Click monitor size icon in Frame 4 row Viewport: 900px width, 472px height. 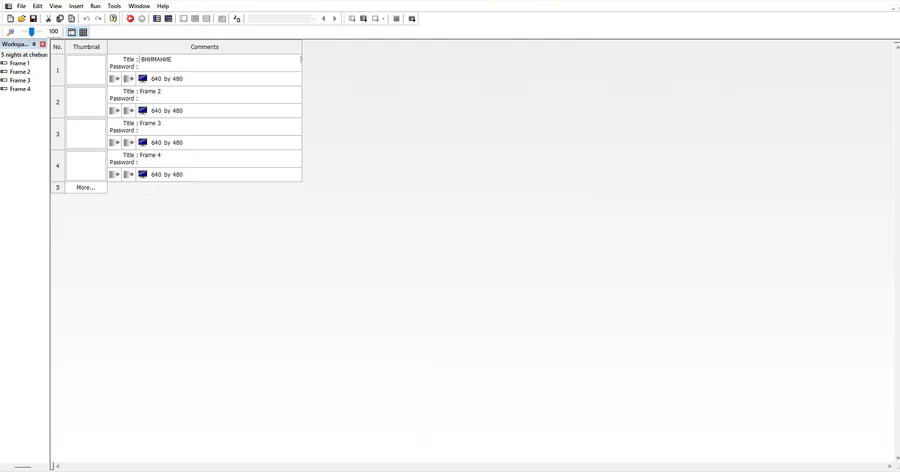pyautogui.click(x=143, y=174)
